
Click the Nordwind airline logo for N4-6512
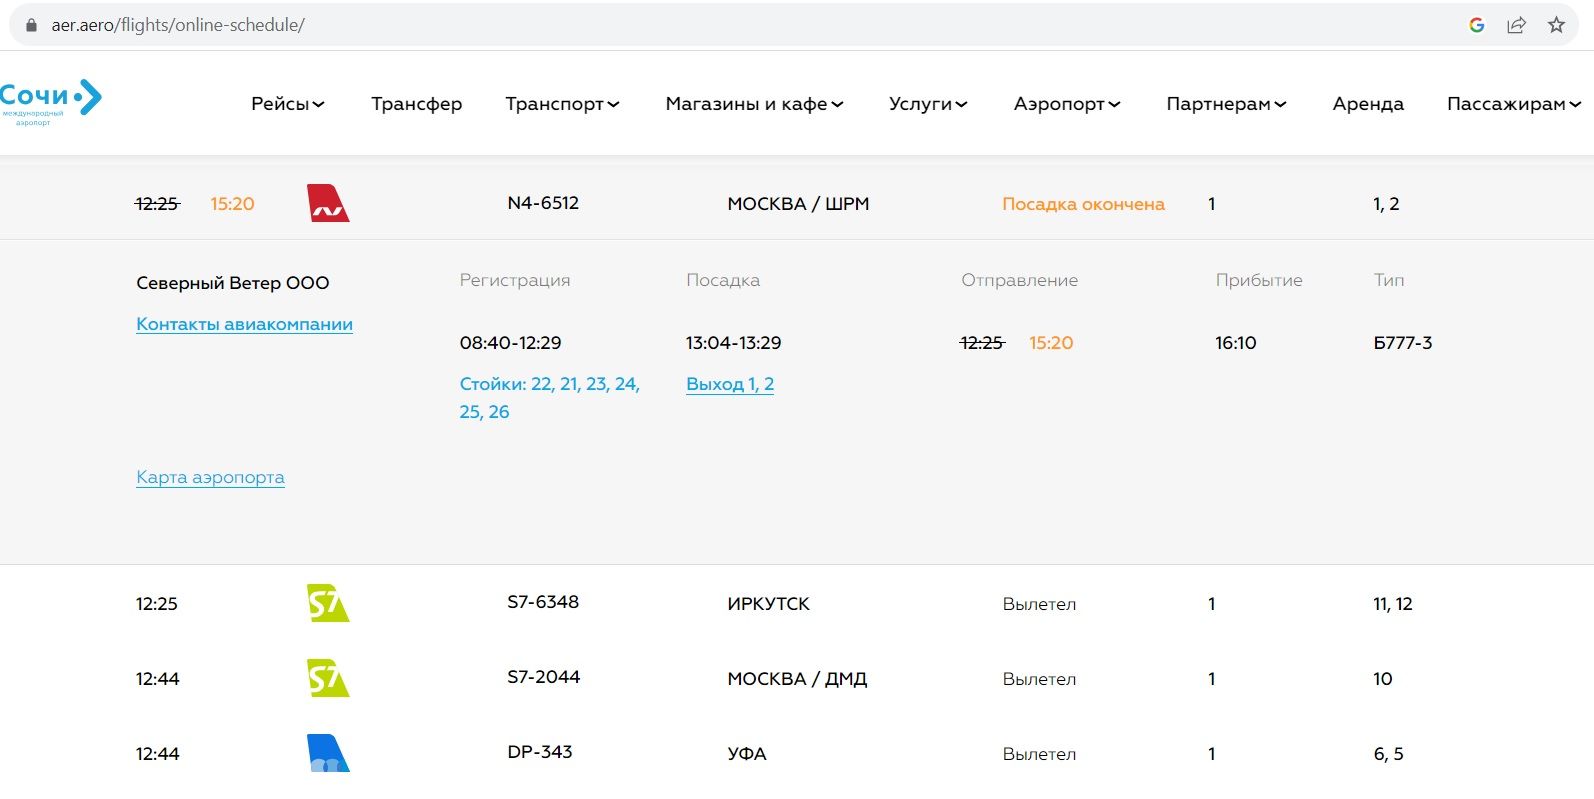327,203
